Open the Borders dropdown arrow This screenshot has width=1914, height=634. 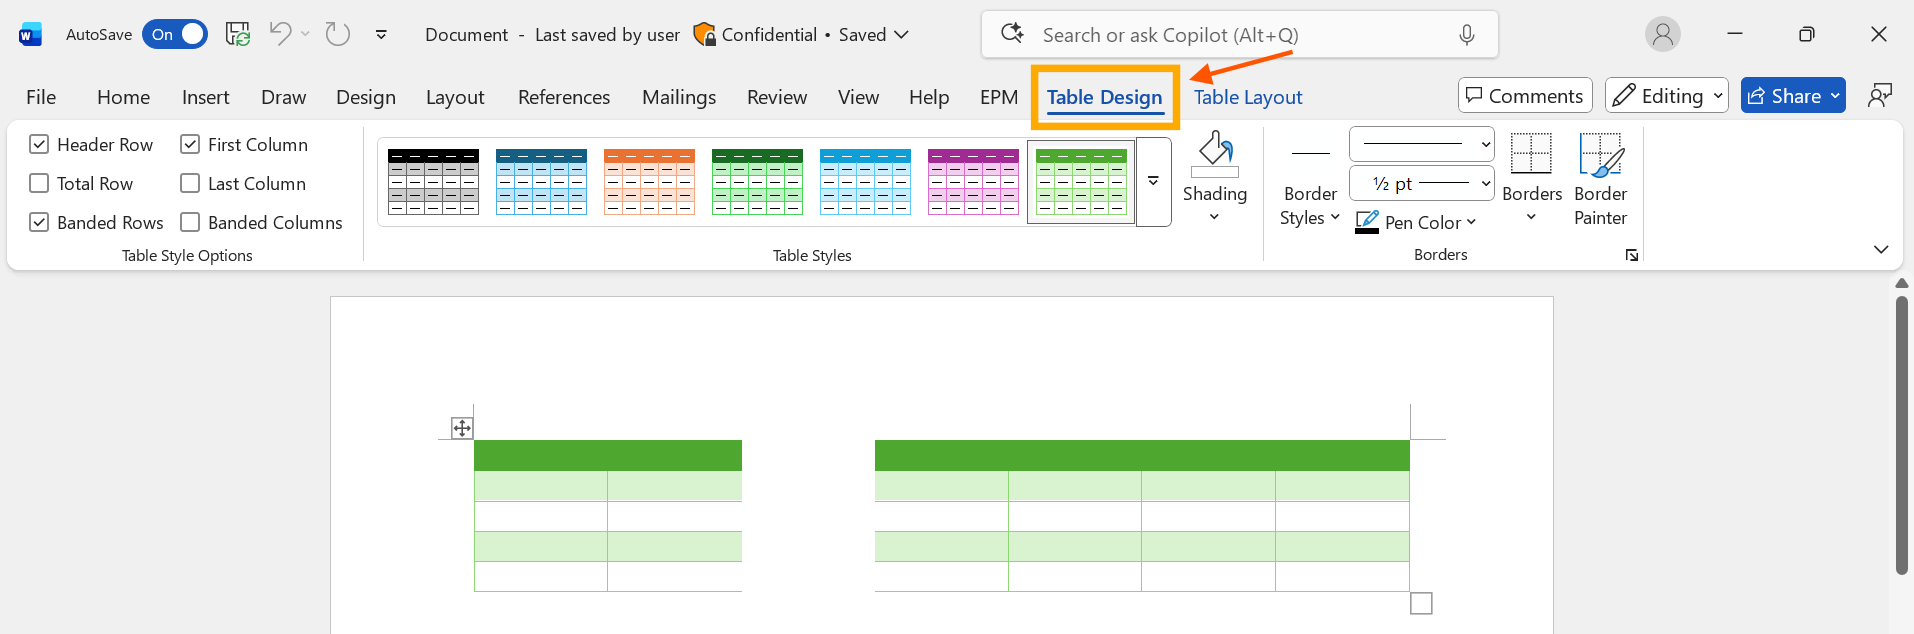click(x=1531, y=217)
